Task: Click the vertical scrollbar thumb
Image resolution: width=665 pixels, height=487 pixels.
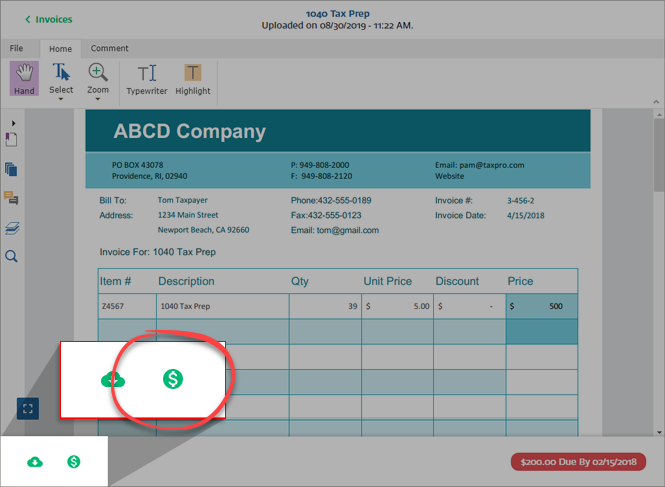Action: click(659, 155)
